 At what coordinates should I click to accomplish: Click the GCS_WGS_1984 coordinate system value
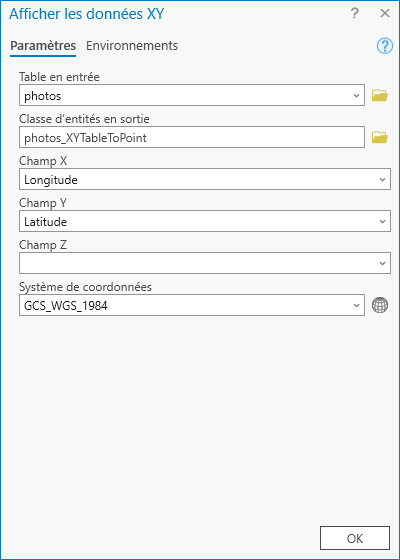(66, 306)
